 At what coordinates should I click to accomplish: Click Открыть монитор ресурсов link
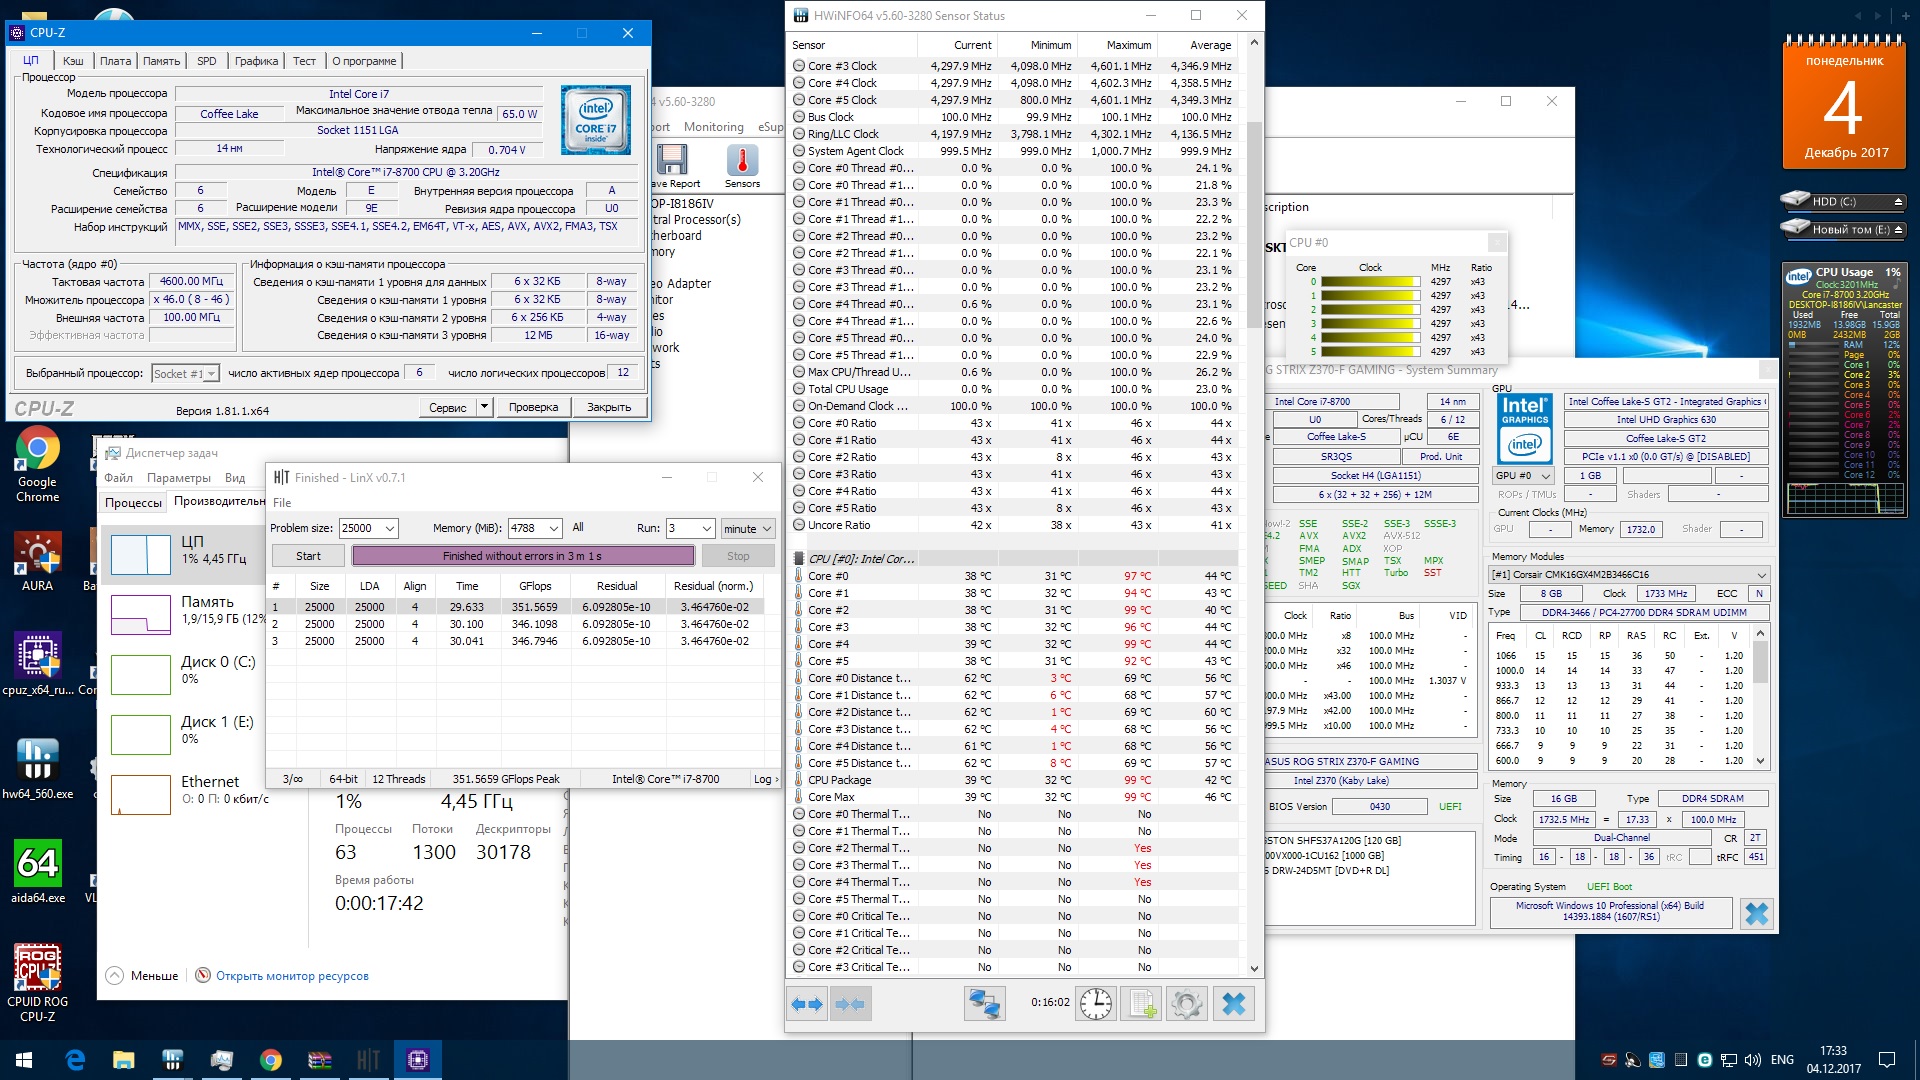point(291,976)
